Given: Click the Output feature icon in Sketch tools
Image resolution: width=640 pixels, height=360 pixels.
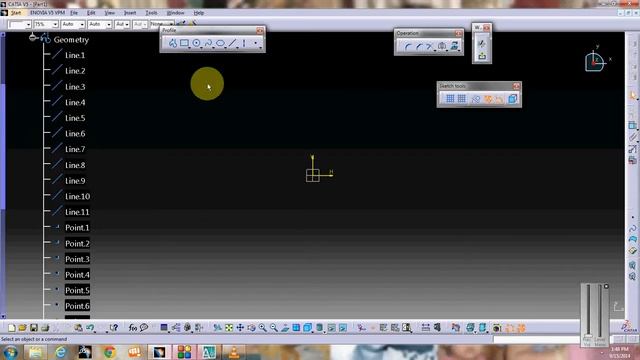Looking at the screenshot, I should coord(513,99).
